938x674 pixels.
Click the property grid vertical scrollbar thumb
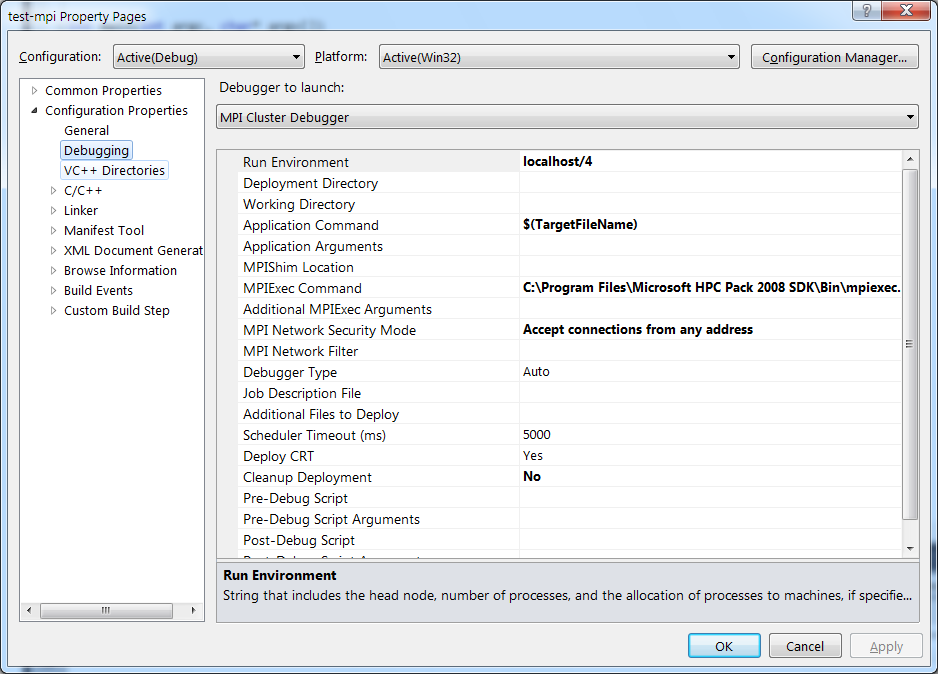click(910, 344)
